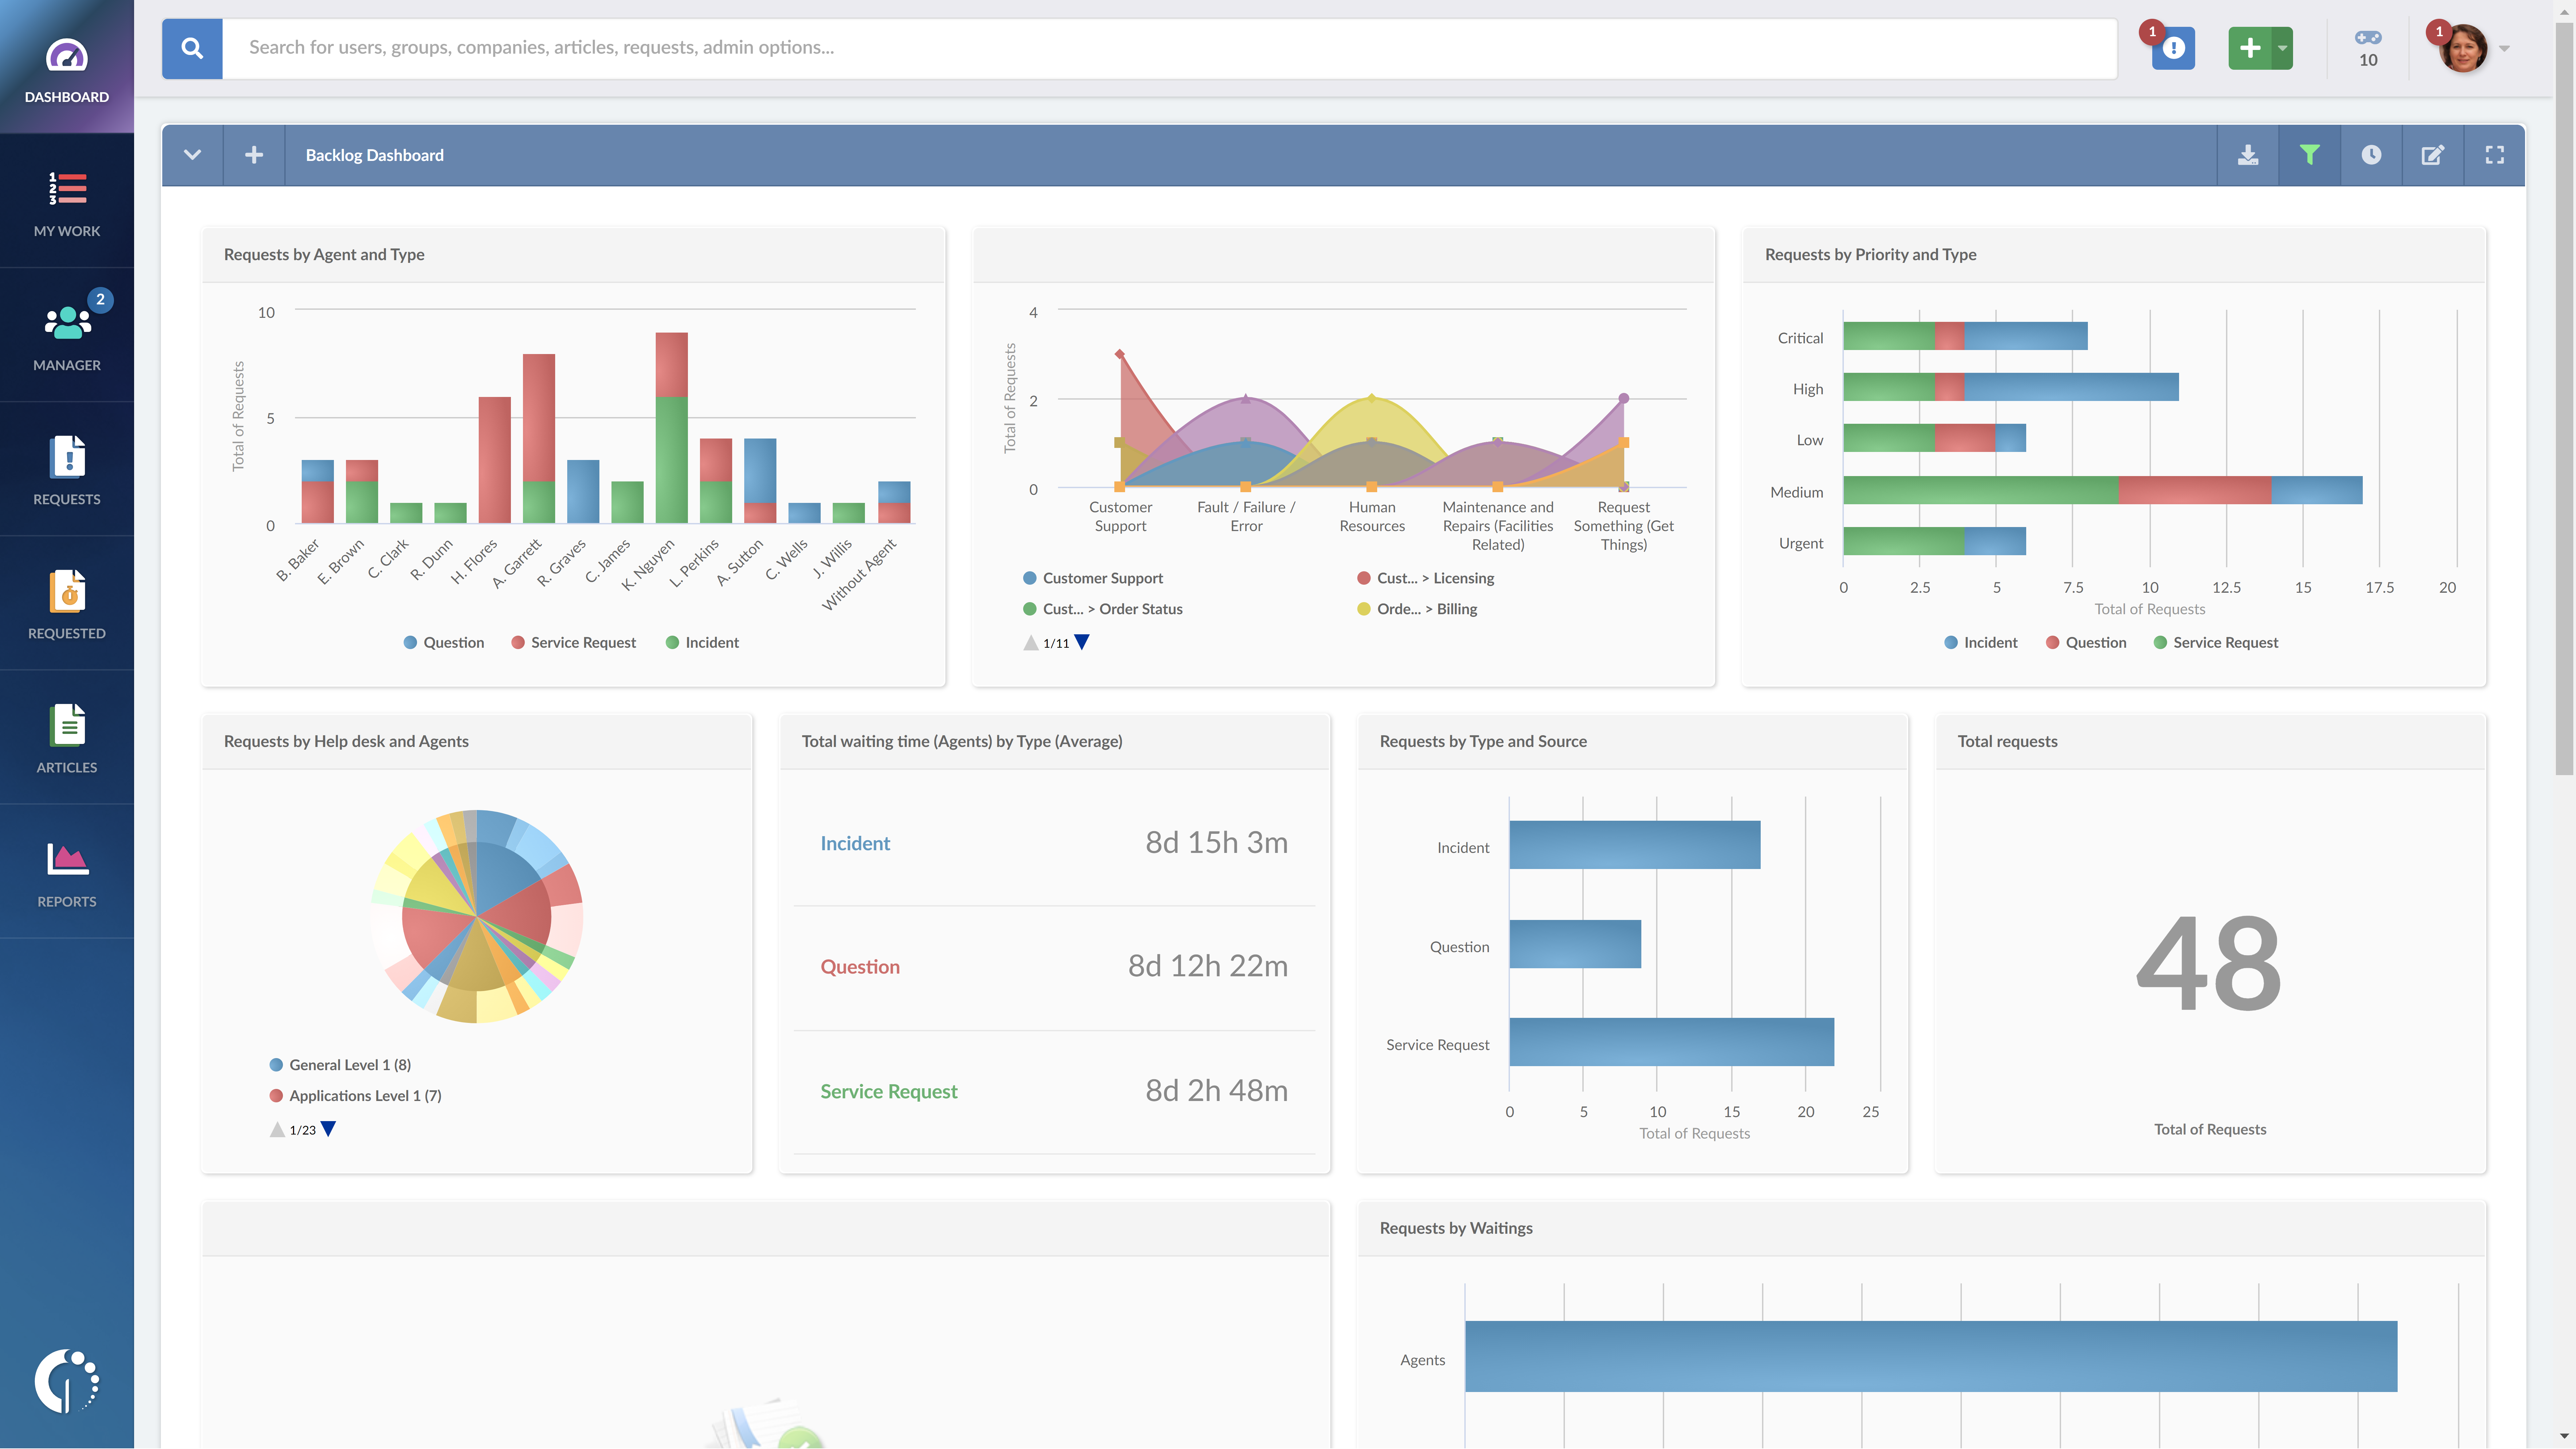Open the dashboard clock schedule icon
The width and height of the screenshot is (2576, 1449).
point(2371,155)
